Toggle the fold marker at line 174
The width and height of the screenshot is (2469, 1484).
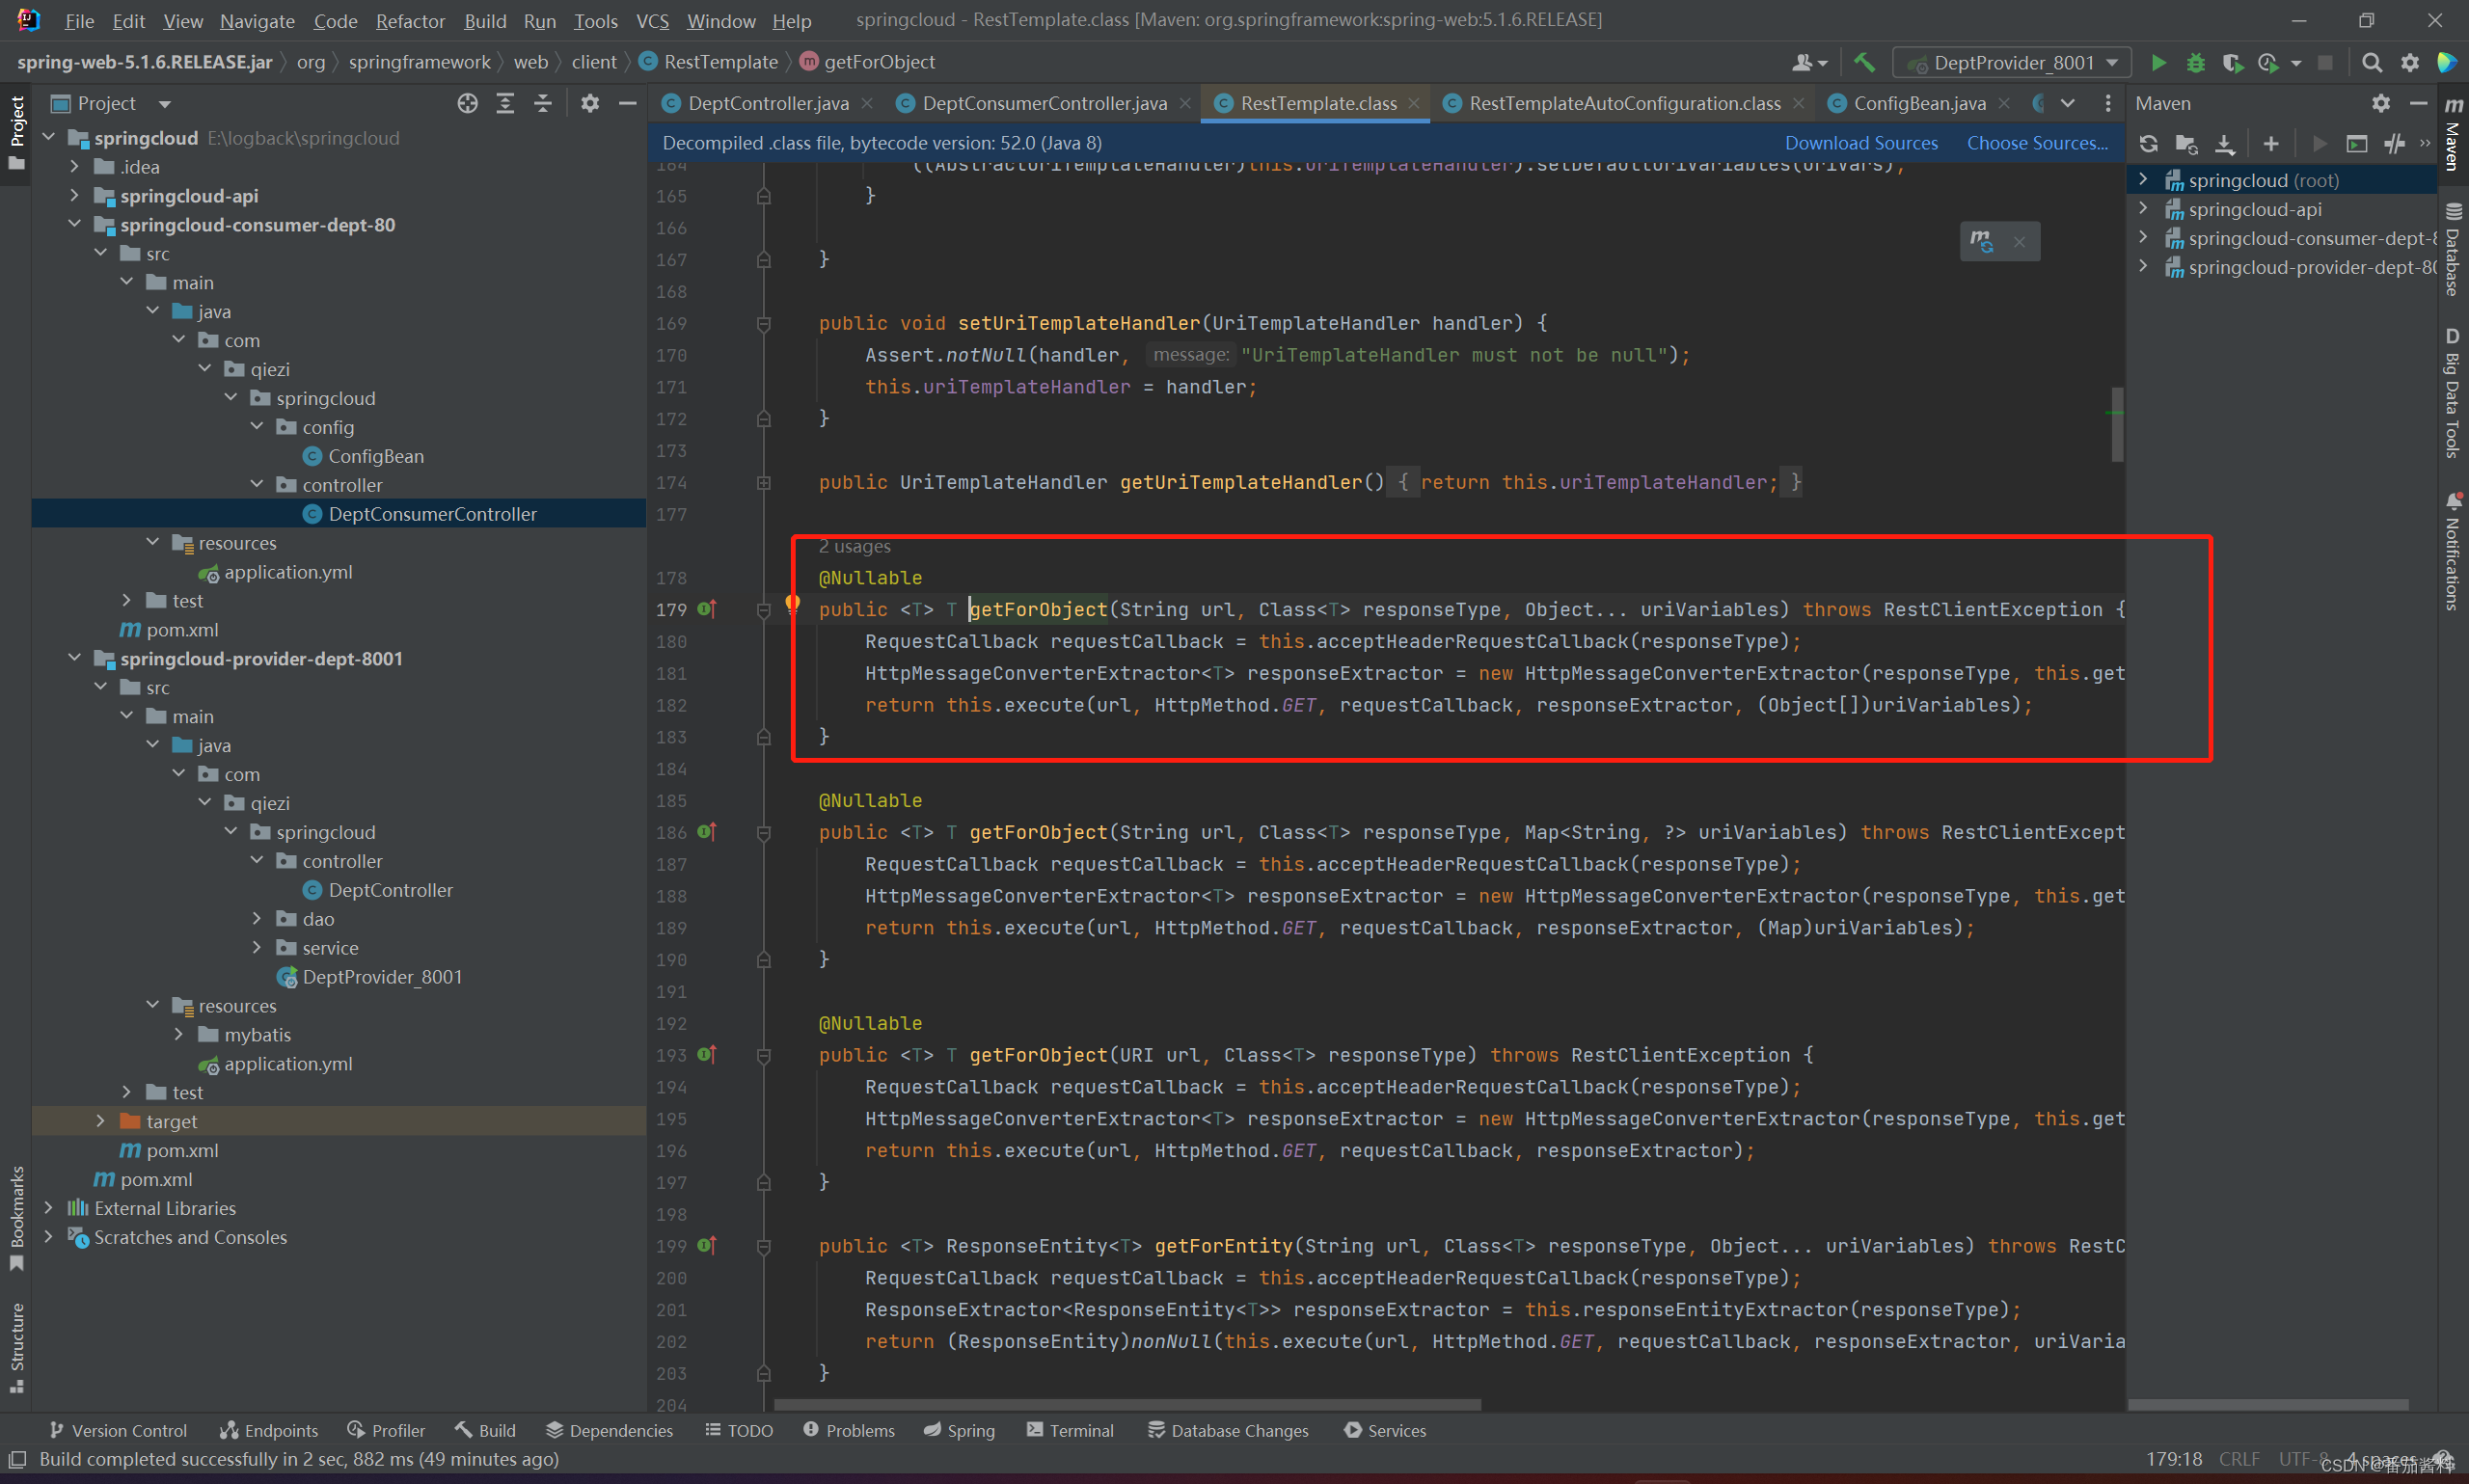[x=763, y=483]
